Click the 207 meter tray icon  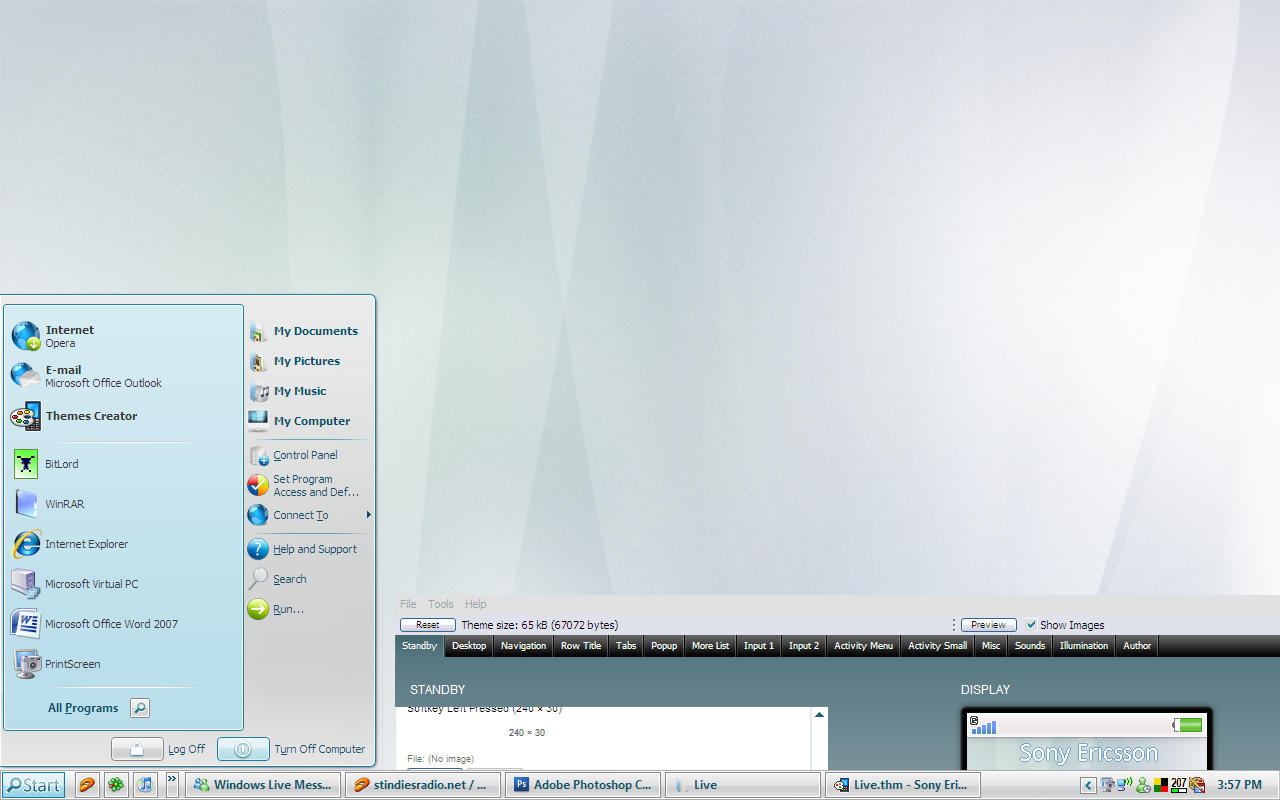tap(1178, 785)
